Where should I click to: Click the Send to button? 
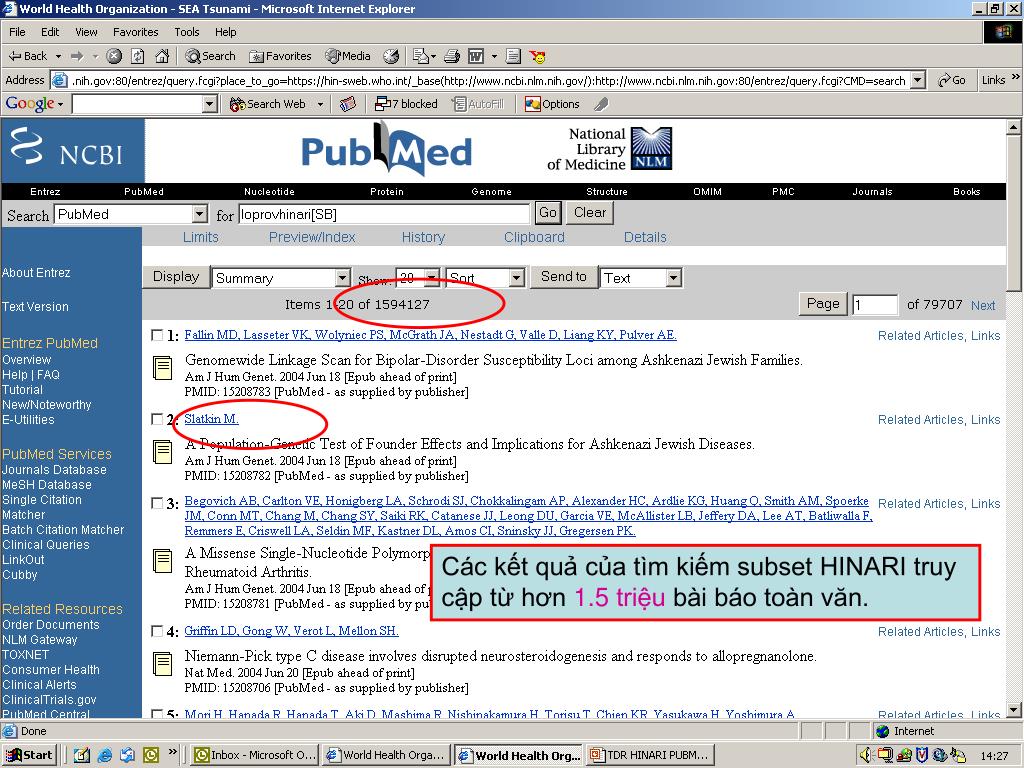[x=564, y=277]
